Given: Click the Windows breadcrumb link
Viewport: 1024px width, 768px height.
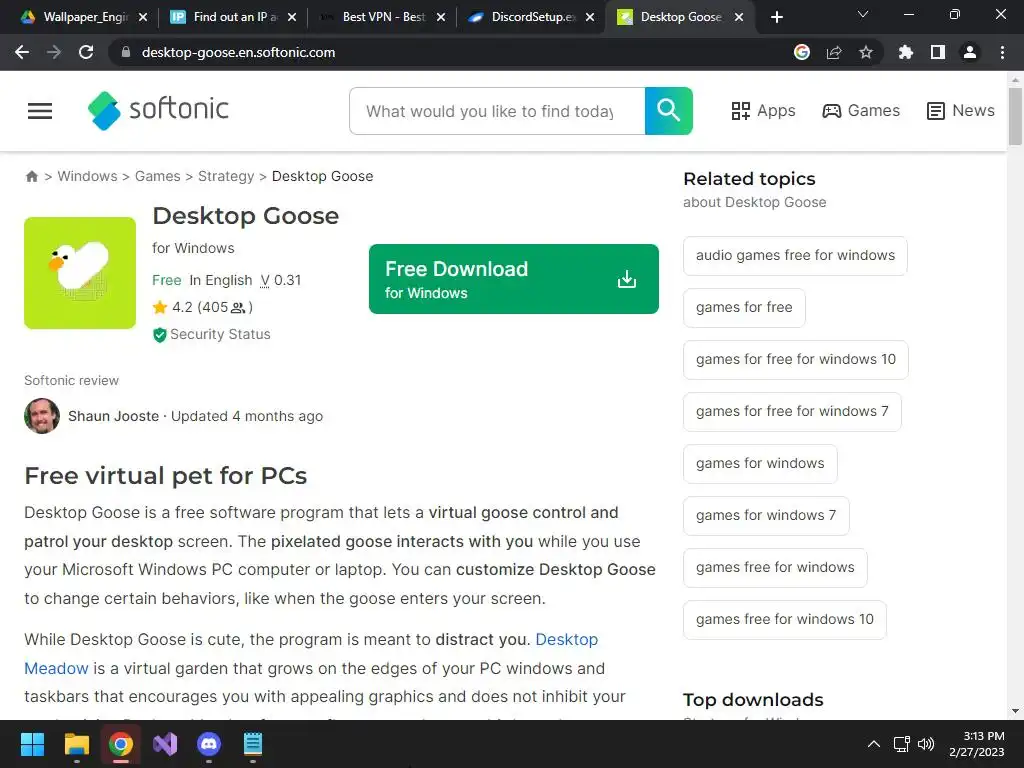Looking at the screenshot, I should click(88, 176).
